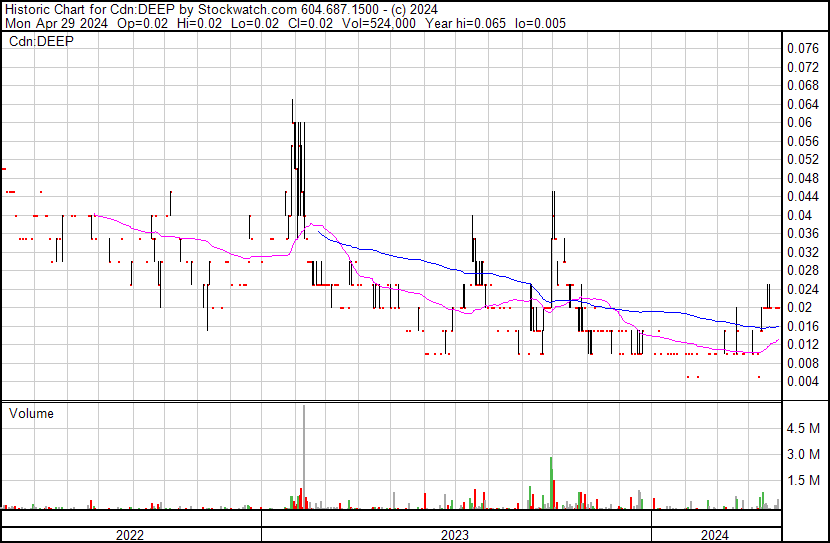Click the 0.04 price axis label
830x543 pixels.
(x=799, y=215)
